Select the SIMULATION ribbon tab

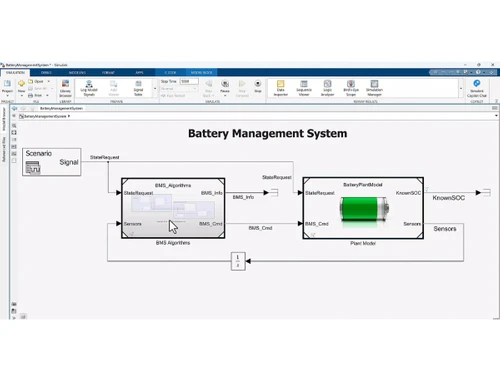(x=15, y=72)
